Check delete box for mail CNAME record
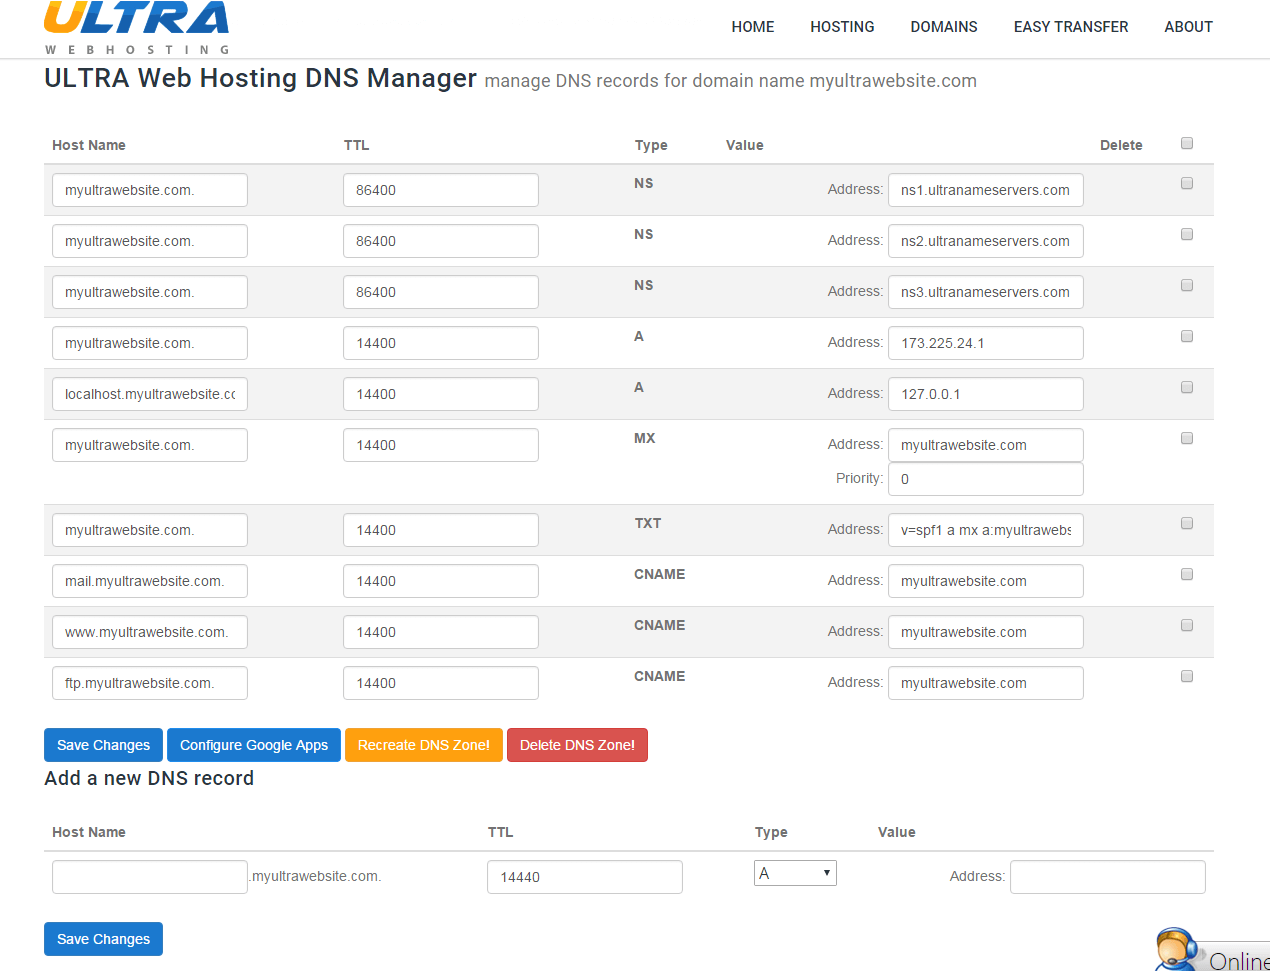The height and width of the screenshot is (971, 1270). [x=1187, y=574]
